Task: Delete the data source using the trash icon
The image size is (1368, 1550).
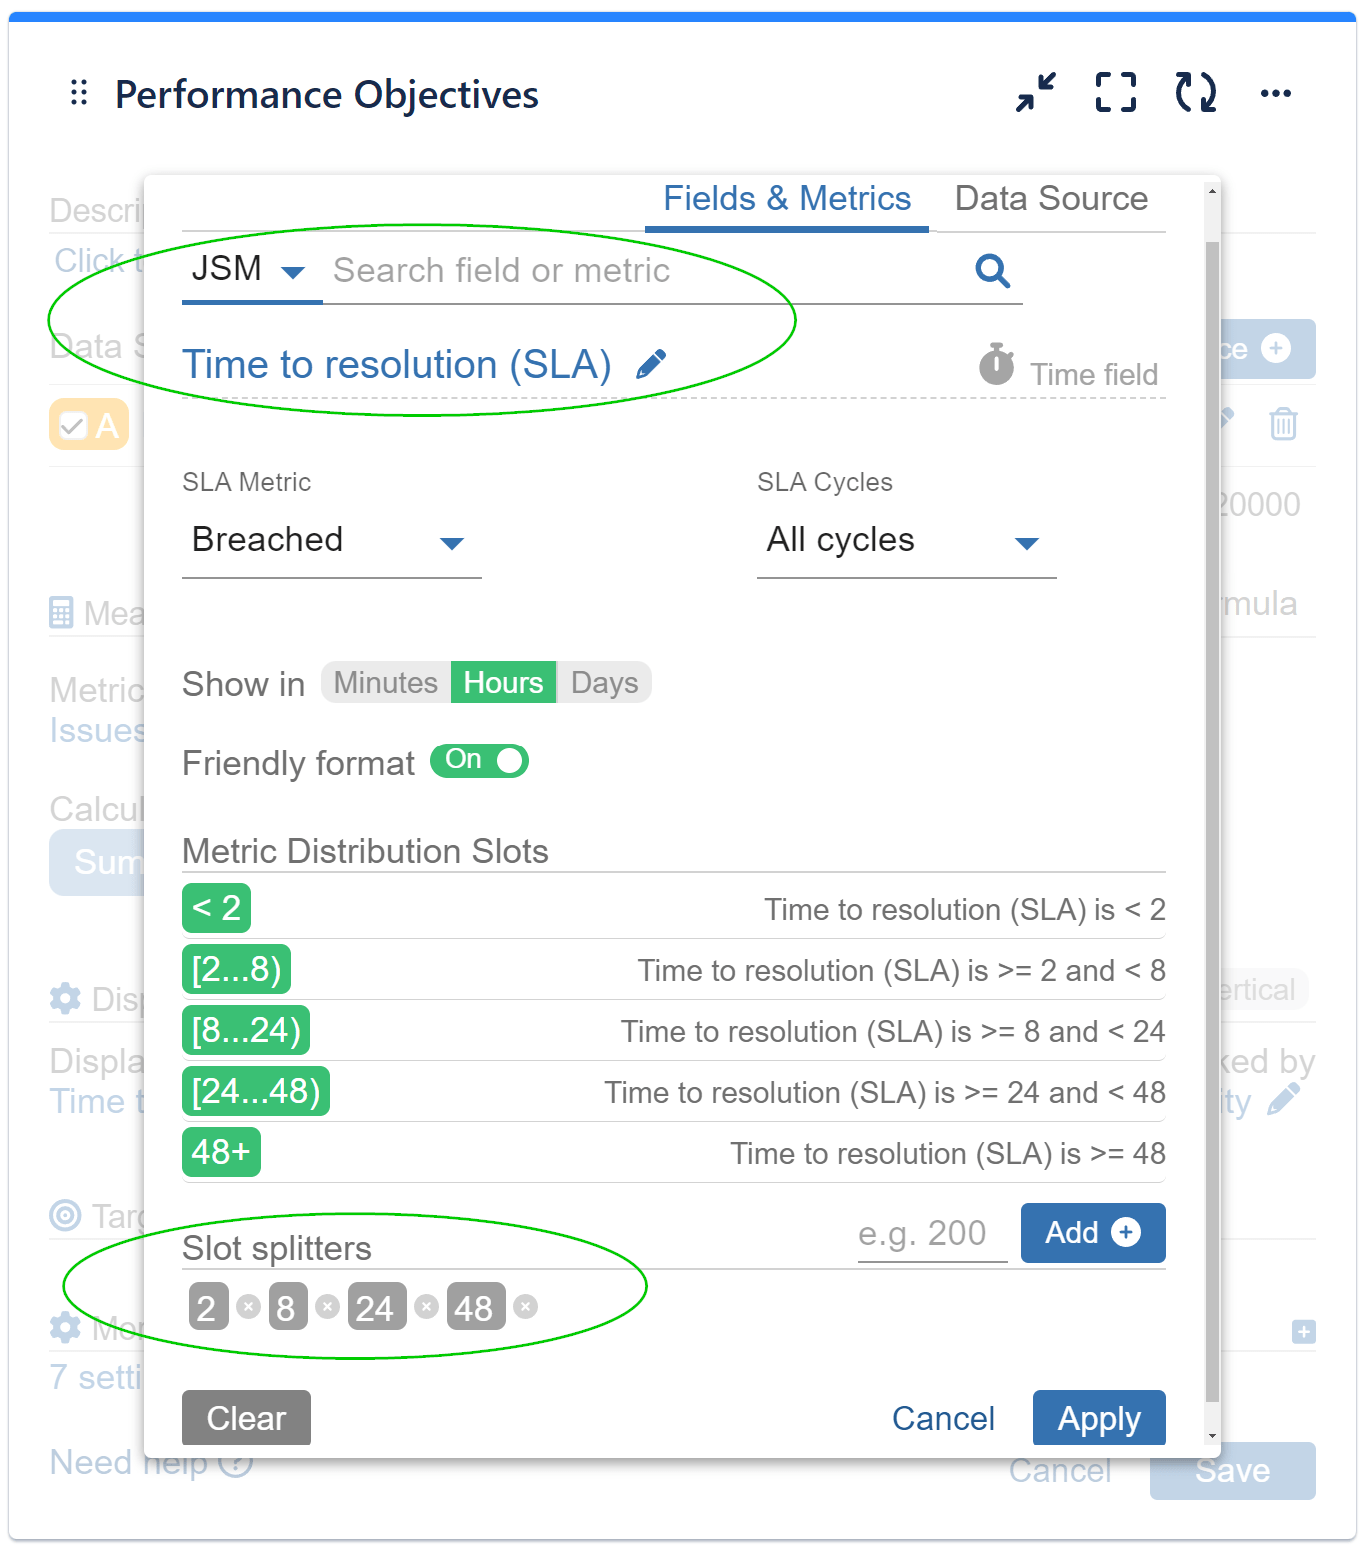Action: (x=1283, y=424)
